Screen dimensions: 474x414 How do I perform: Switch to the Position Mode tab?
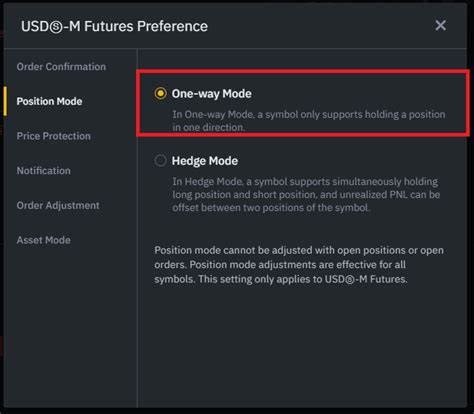pos(49,101)
